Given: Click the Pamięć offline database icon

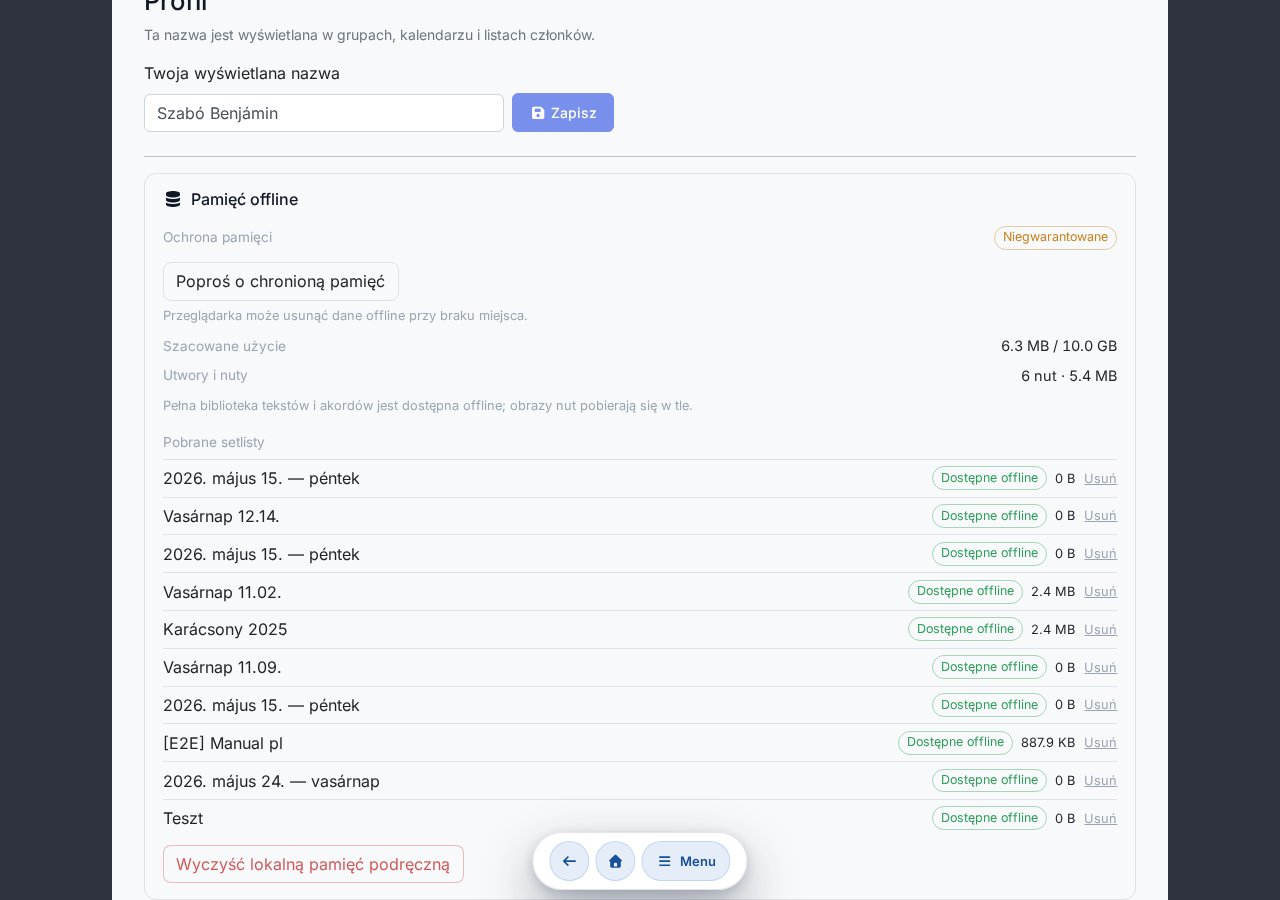Looking at the screenshot, I should pyautogui.click(x=173, y=199).
